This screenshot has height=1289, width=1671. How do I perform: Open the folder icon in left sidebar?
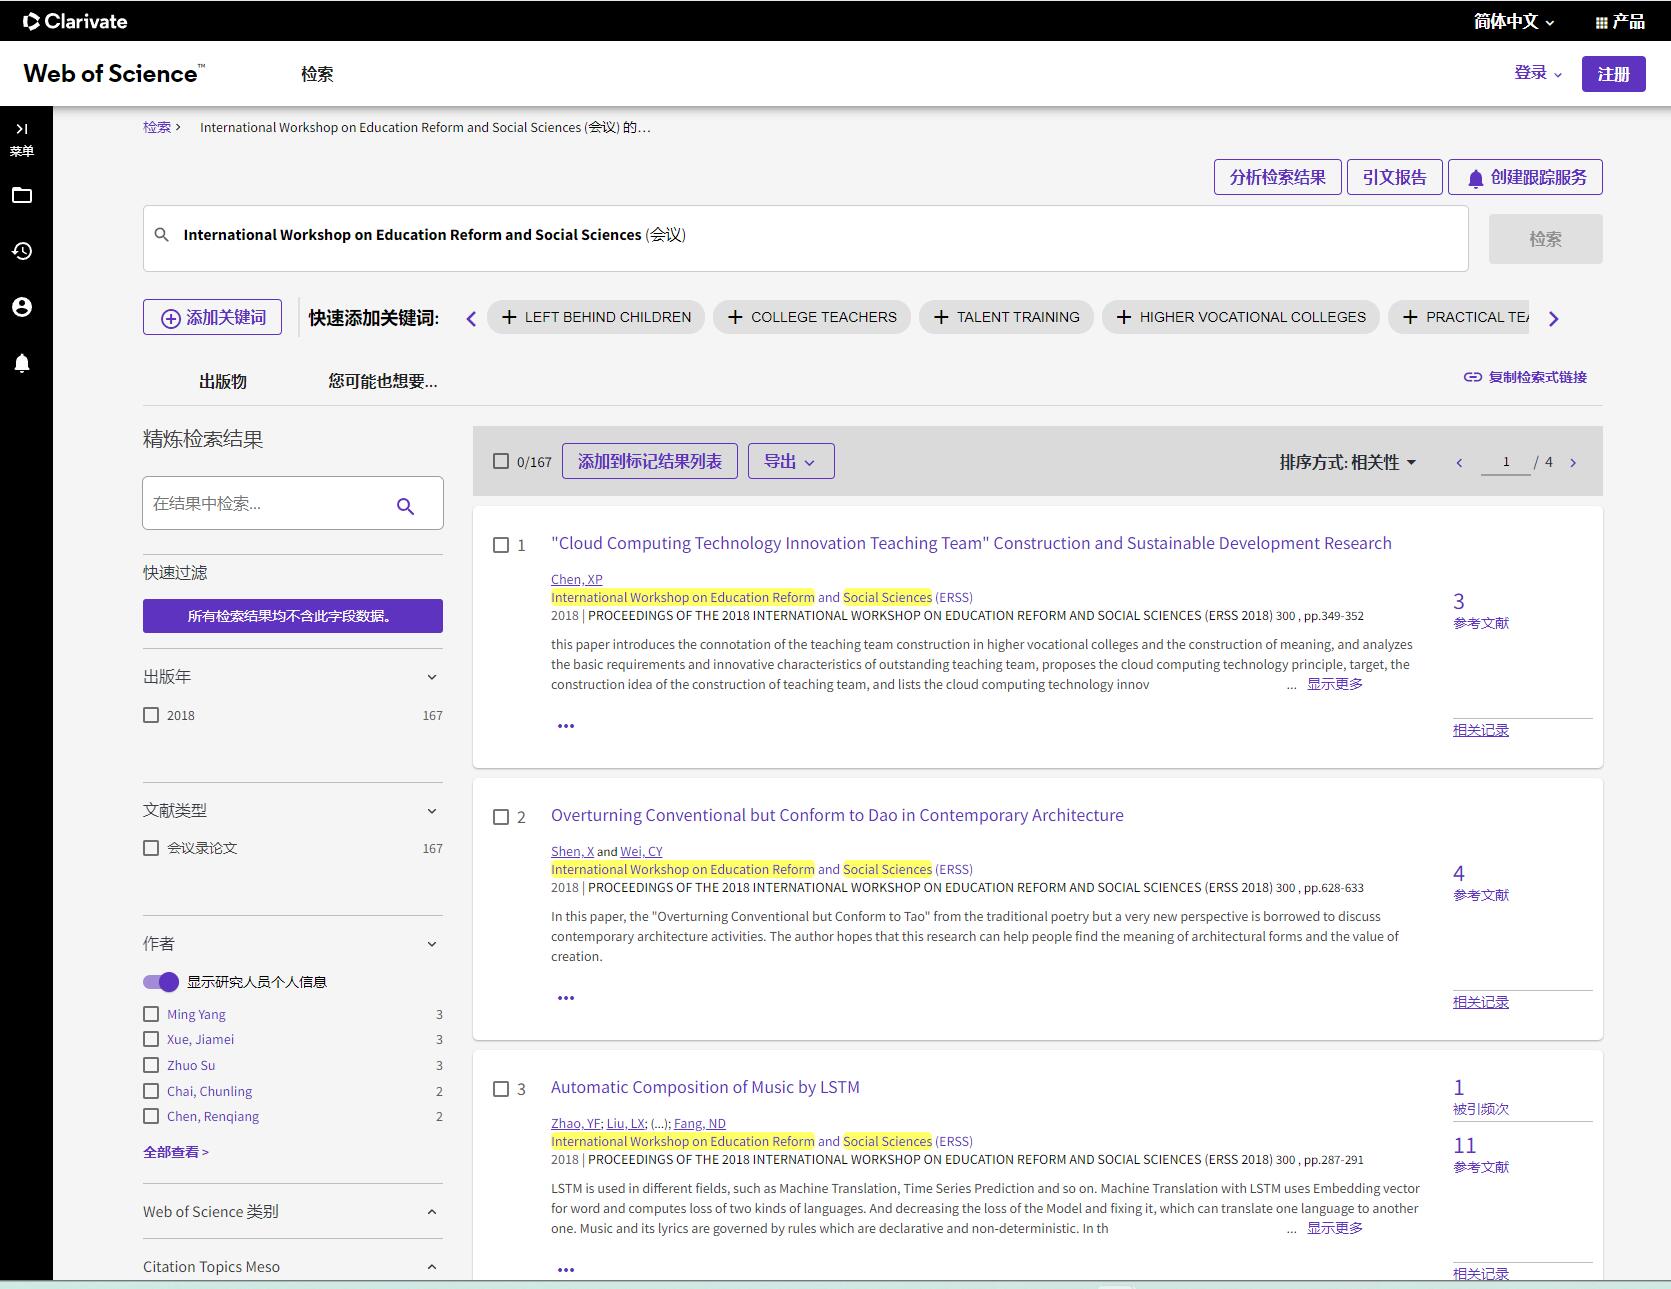tap(22, 195)
